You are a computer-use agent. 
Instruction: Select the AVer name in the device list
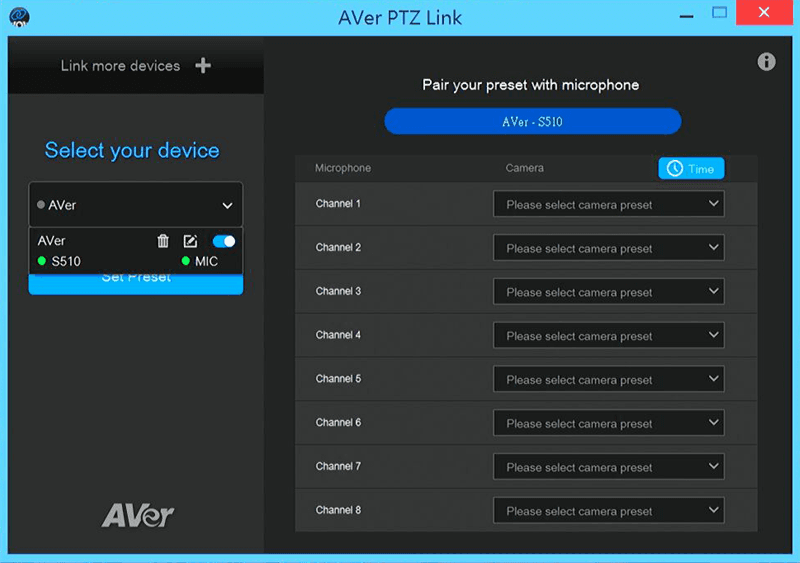(x=52, y=240)
